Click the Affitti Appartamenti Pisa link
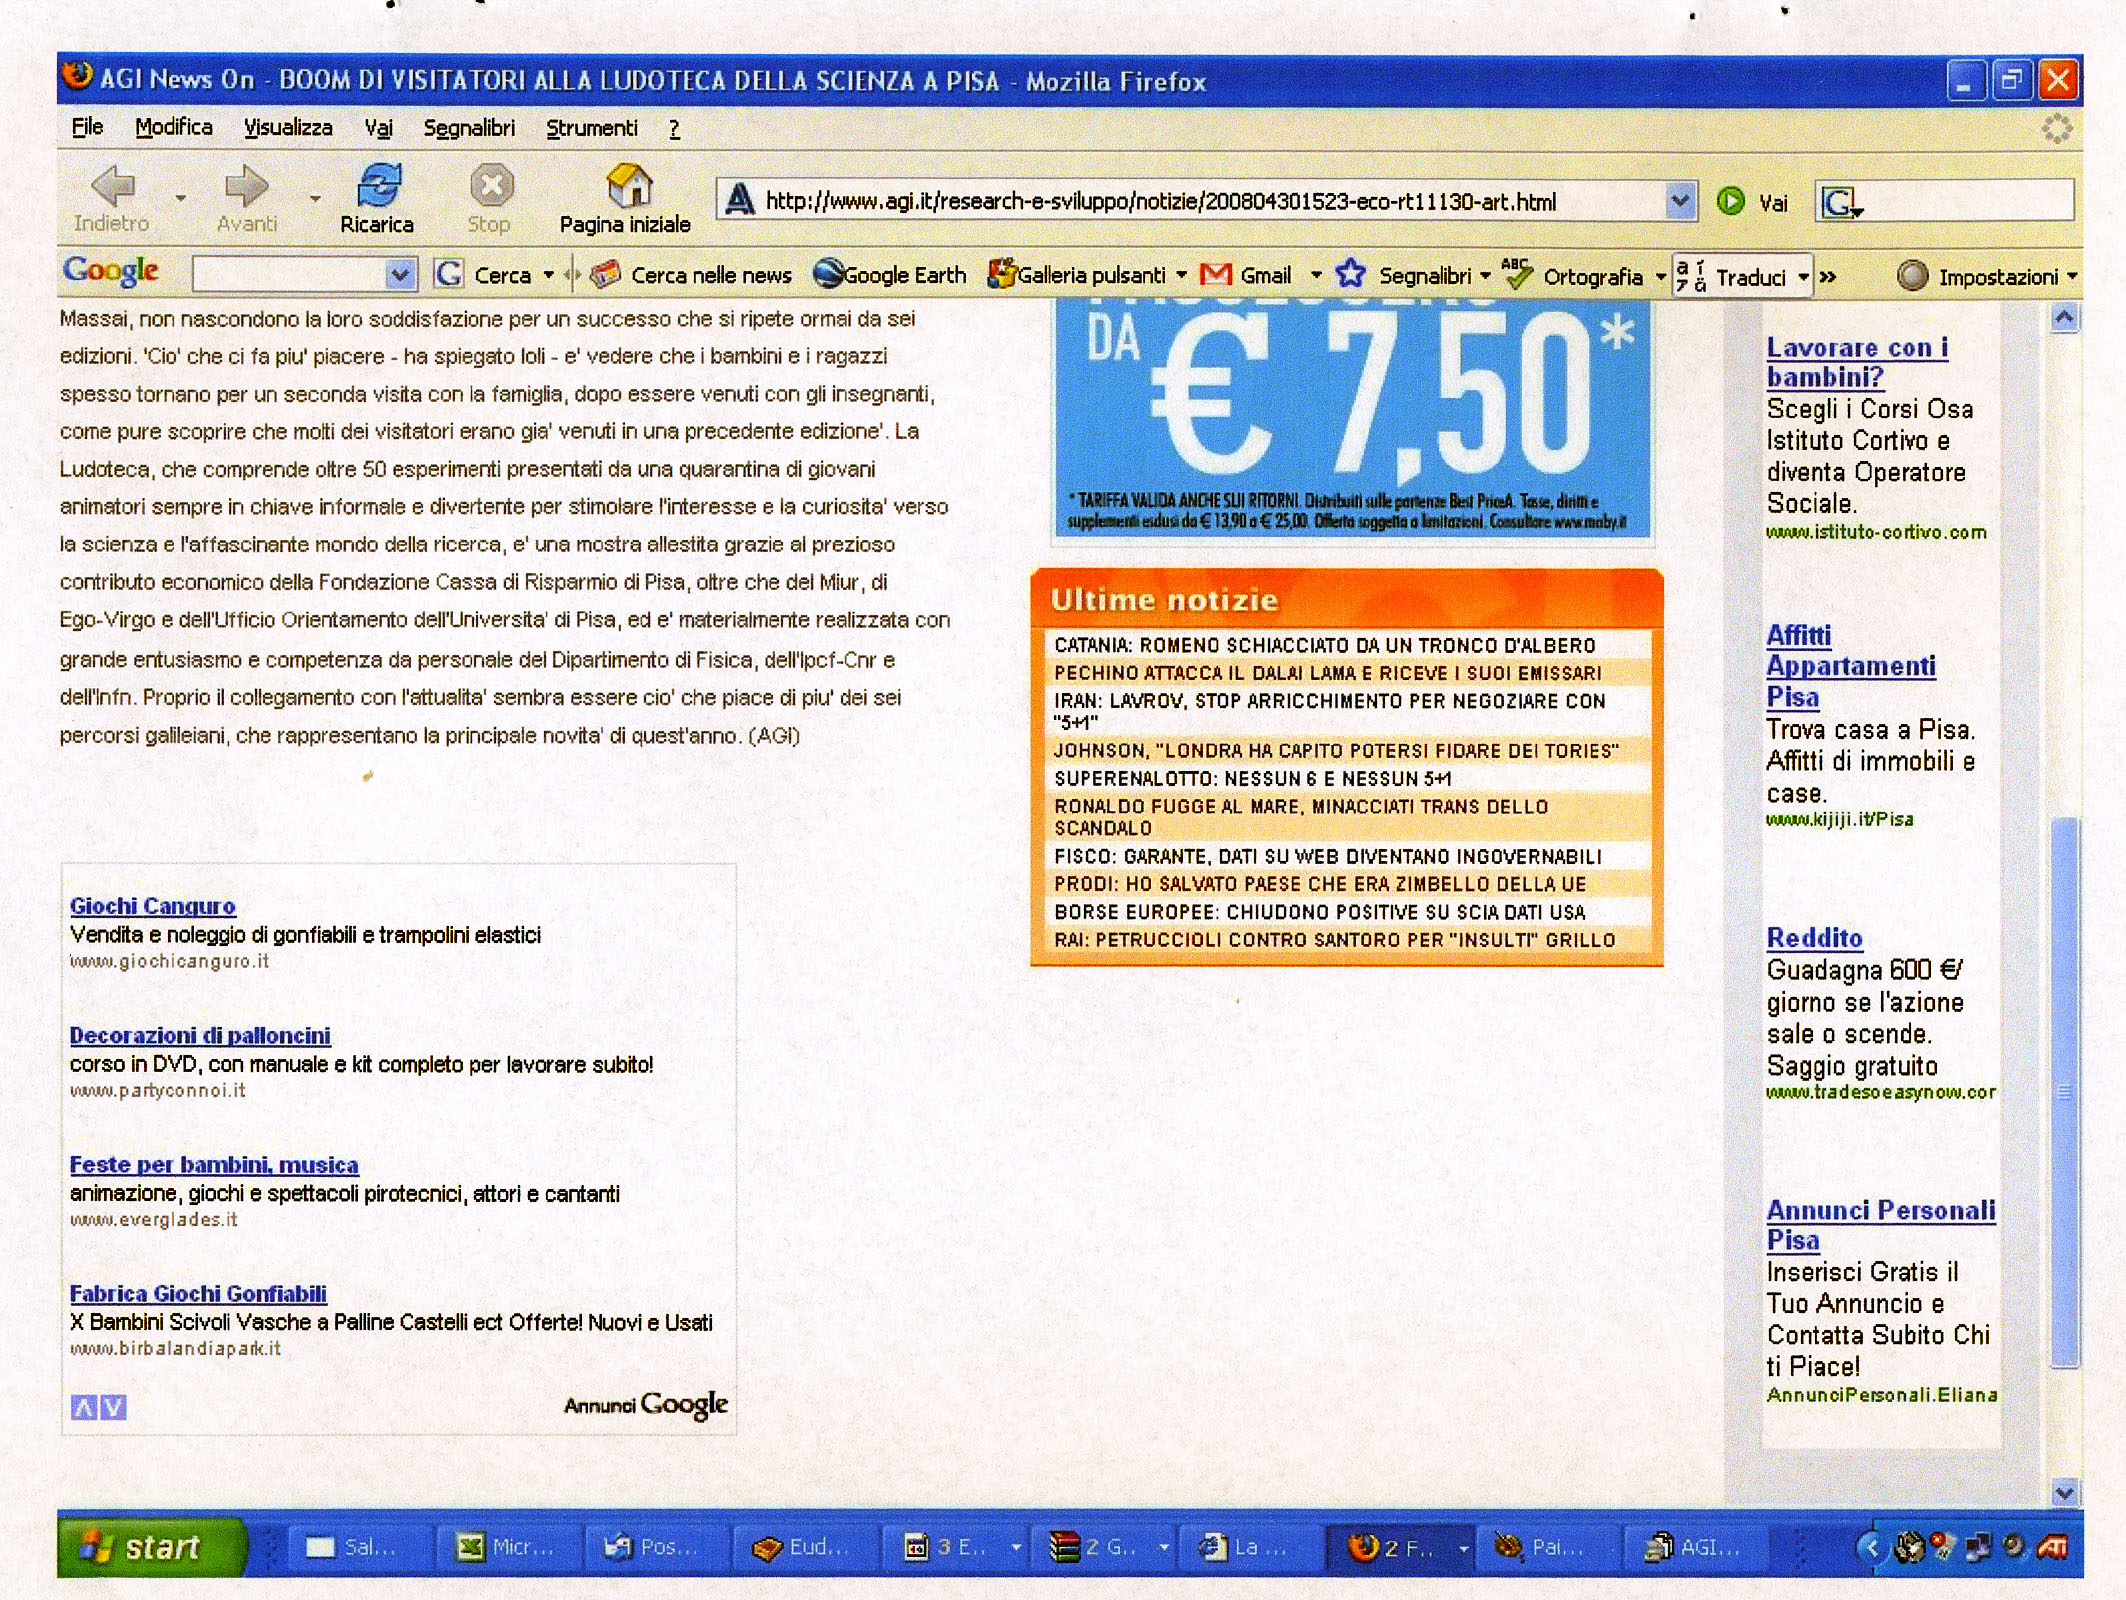Image resolution: width=2126 pixels, height=1600 pixels. pos(1849,666)
